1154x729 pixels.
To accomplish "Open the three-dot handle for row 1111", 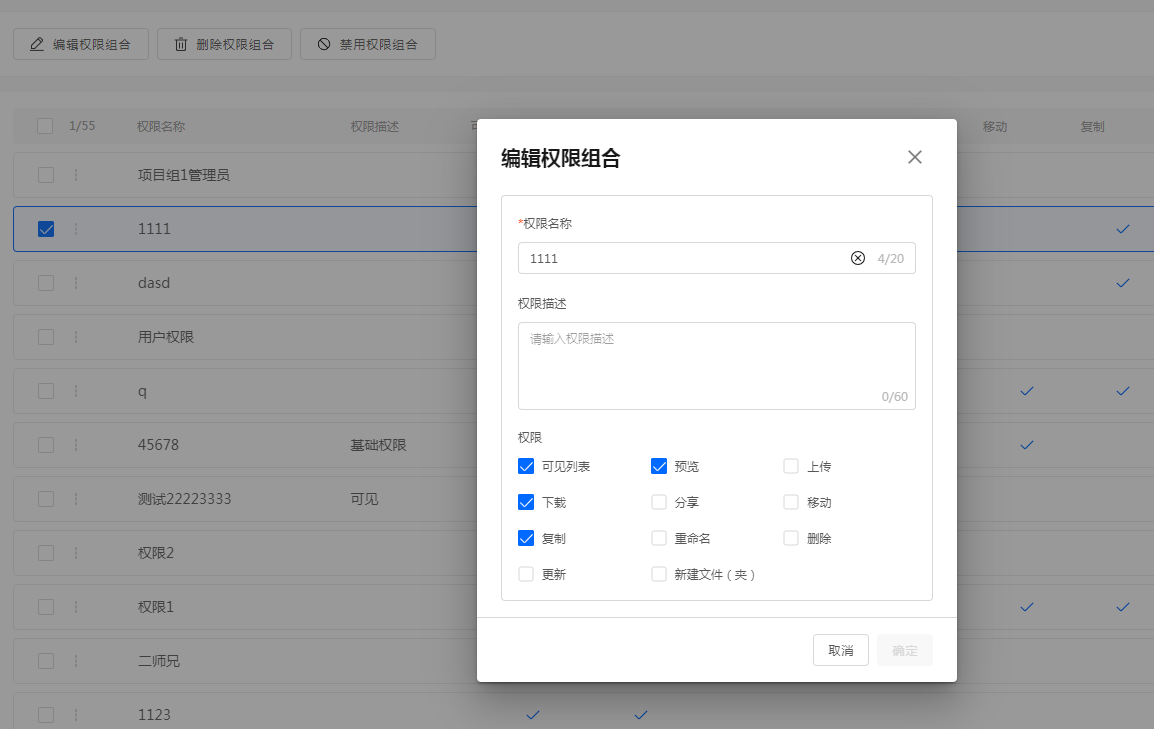I will coord(76,229).
